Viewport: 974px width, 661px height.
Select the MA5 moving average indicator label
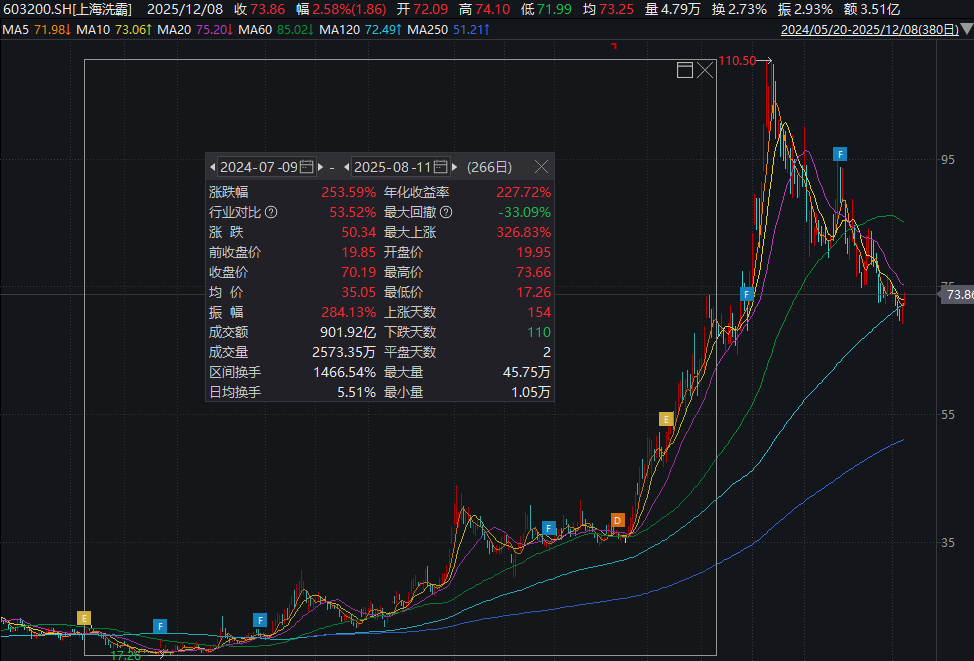[16, 29]
